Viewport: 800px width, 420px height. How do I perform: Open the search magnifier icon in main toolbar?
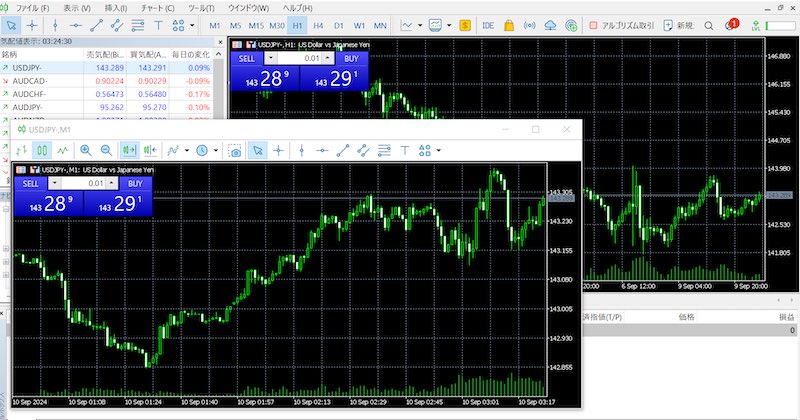tap(709, 26)
